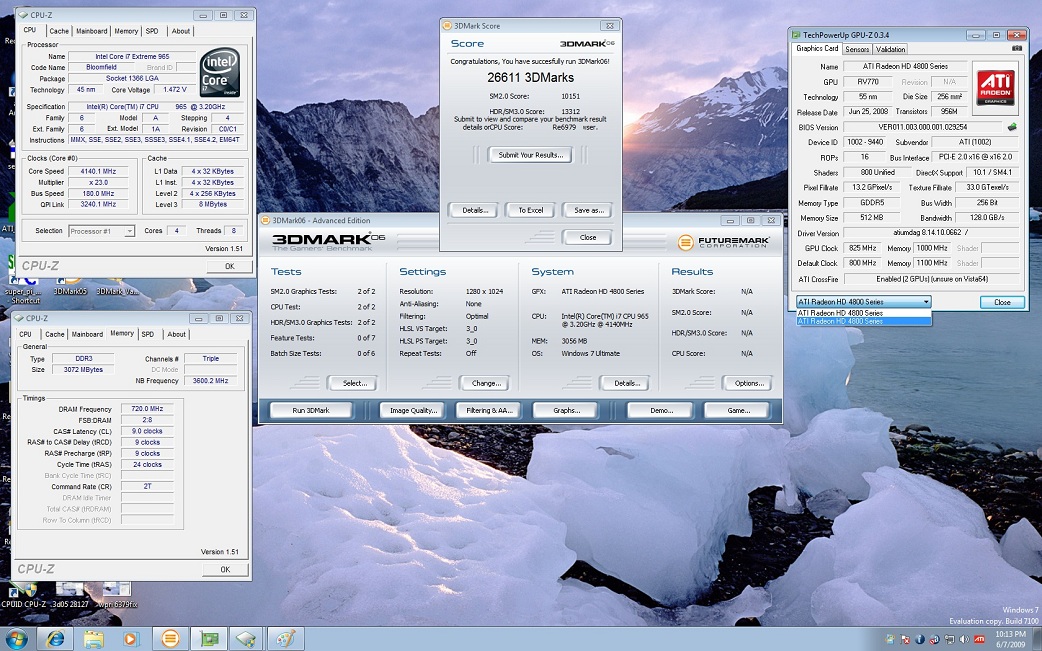Viewport: 1042px width, 651px height.
Task: Open the Processor #1 selection dropdown
Action: [x=102, y=231]
